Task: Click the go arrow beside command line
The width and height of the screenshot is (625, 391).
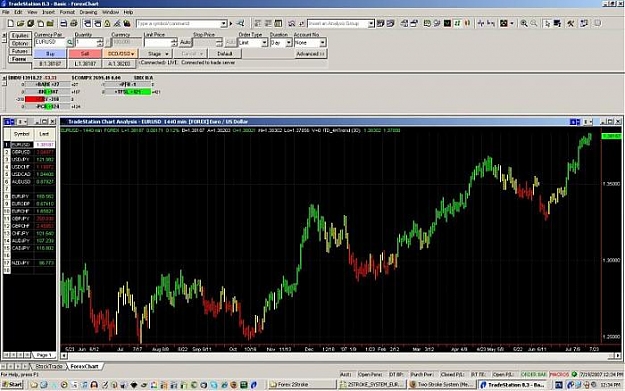Action: (x=231, y=24)
